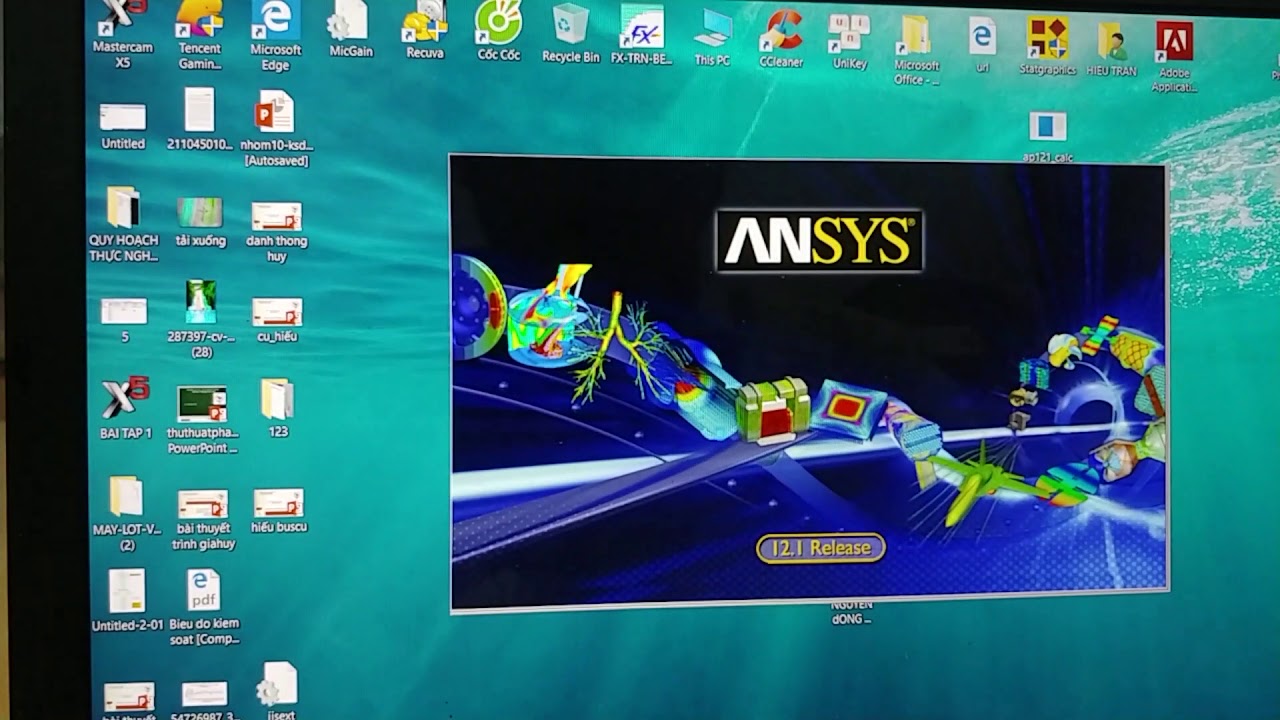Select the thuthuatpha PowerPoint file
The height and width of the screenshot is (720, 1280).
[202, 419]
